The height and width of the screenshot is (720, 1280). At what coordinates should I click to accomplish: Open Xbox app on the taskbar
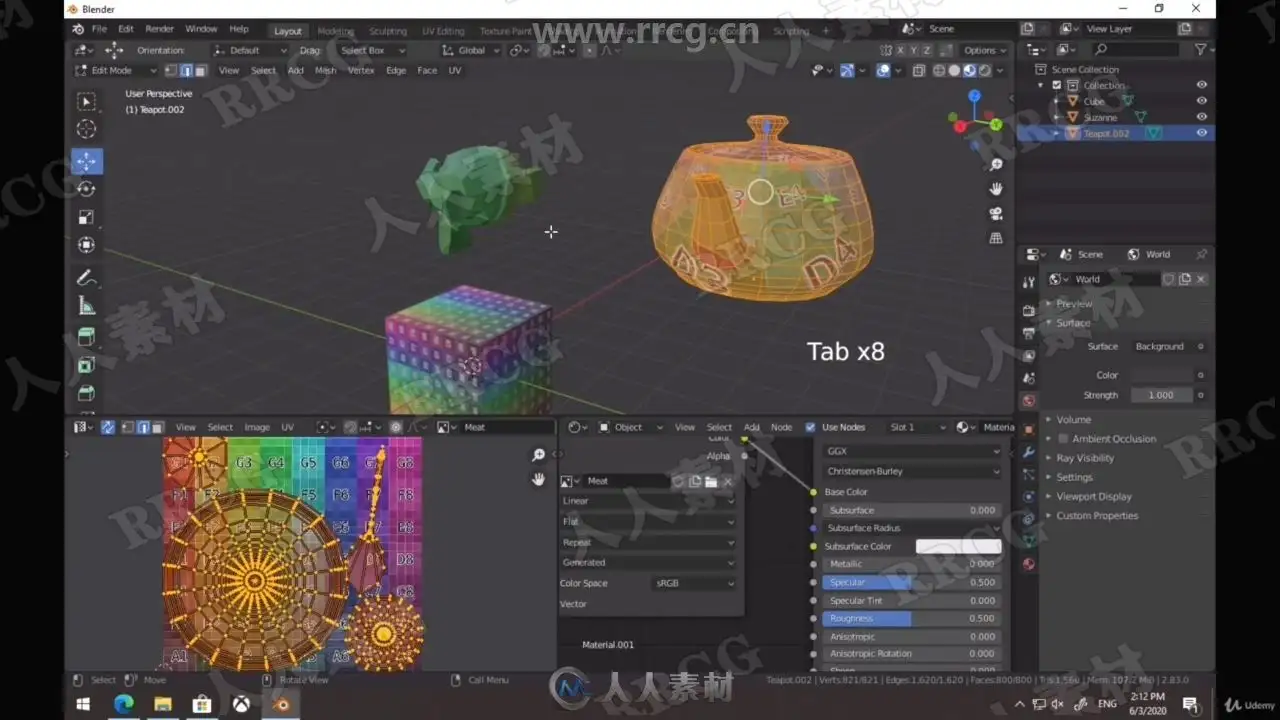(241, 704)
